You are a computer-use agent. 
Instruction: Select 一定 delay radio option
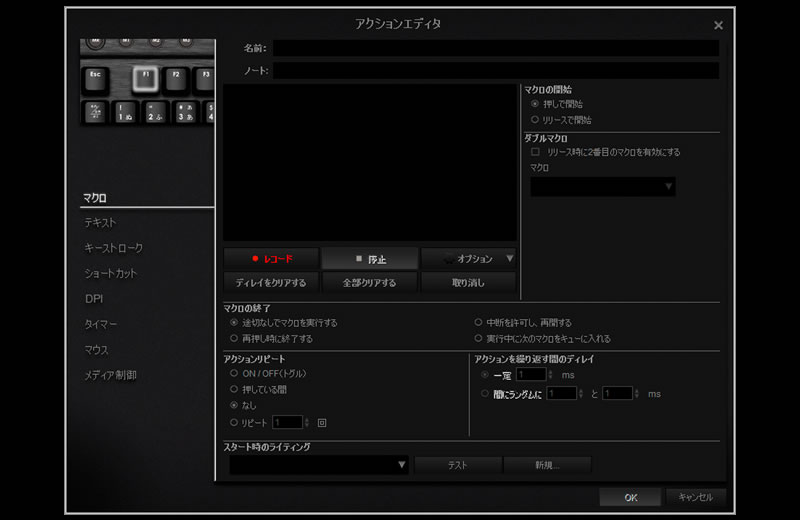point(485,375)
